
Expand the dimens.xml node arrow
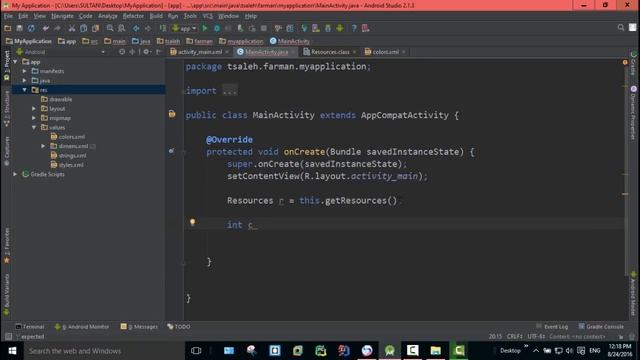point(43,146)
